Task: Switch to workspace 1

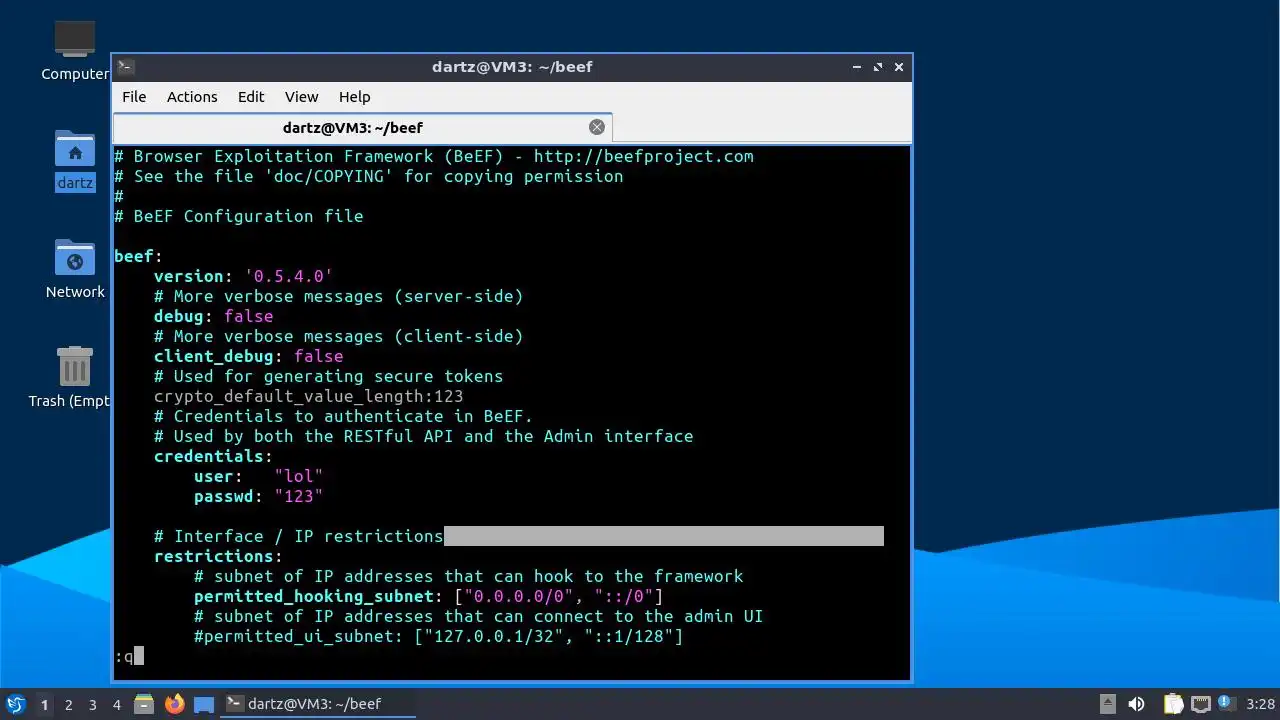Action: (44, 705)
